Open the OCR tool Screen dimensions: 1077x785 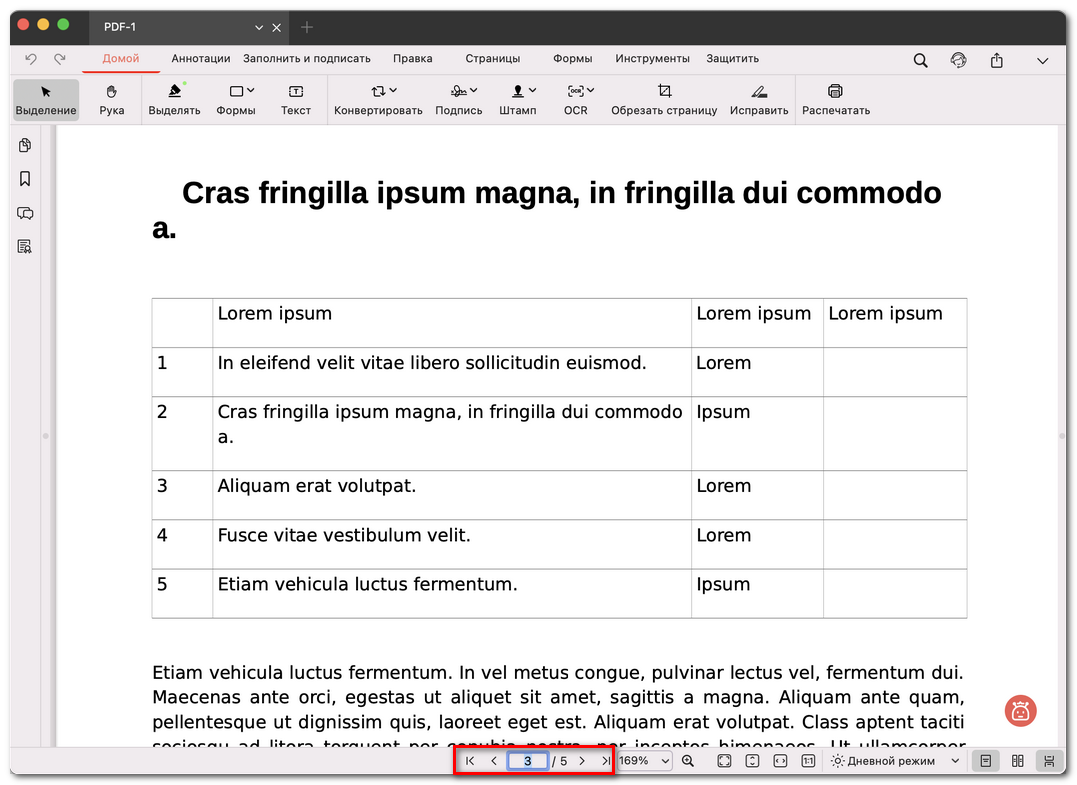[575, 99]
